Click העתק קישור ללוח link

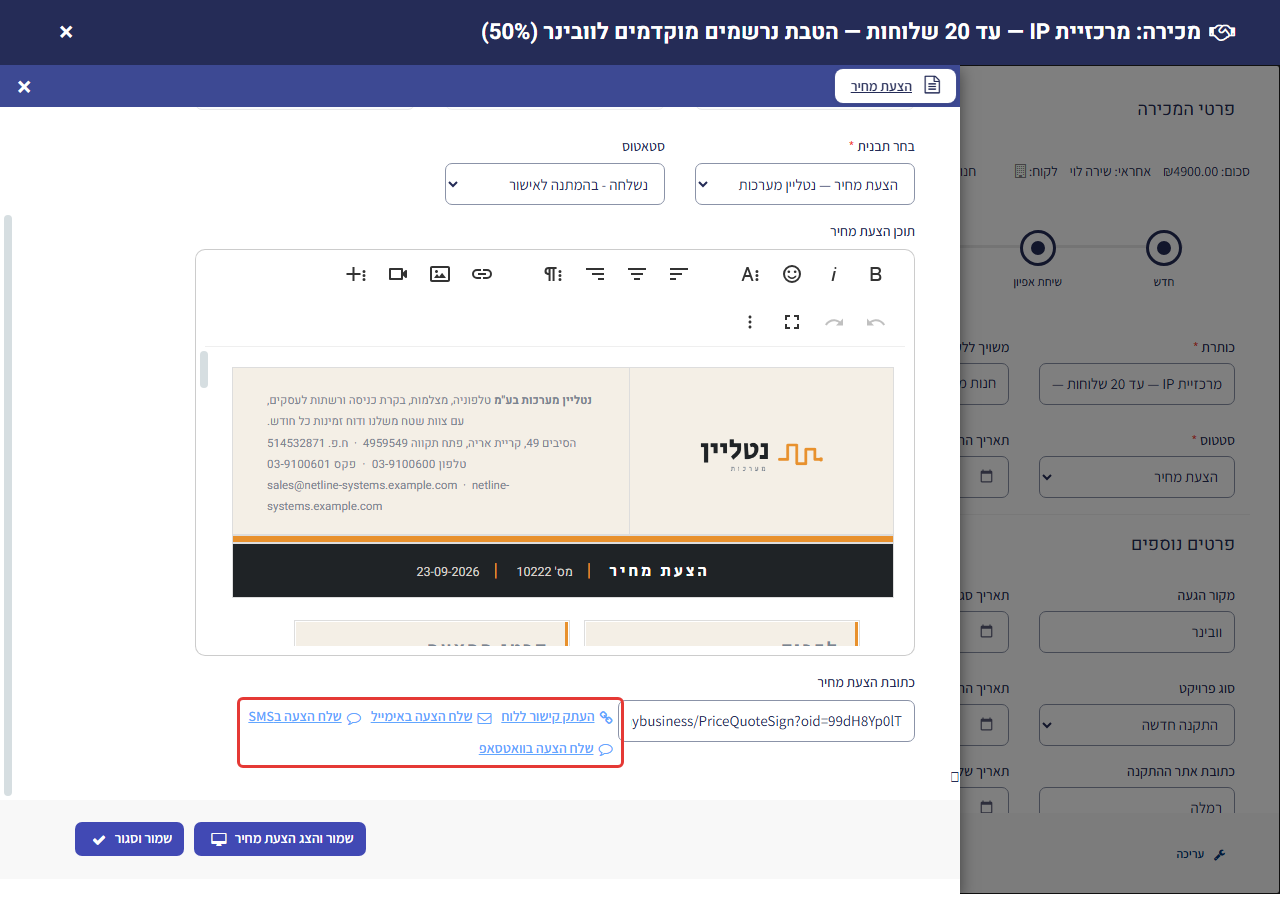556,717
